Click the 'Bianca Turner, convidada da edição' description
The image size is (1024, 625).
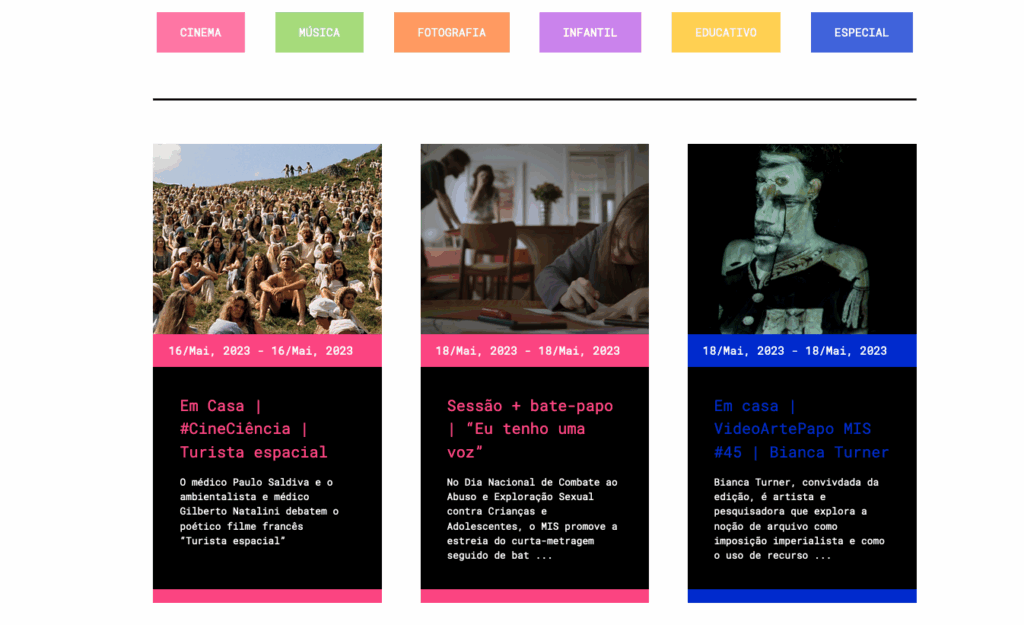pyautogui.click(x=799, y=519)
